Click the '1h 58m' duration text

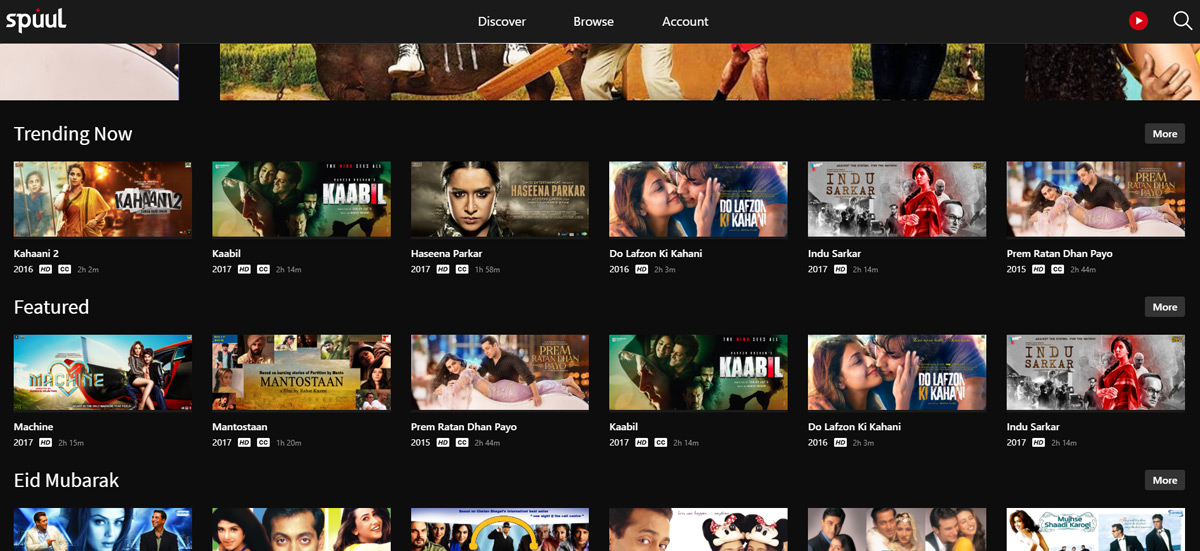[x=487, y=270]
